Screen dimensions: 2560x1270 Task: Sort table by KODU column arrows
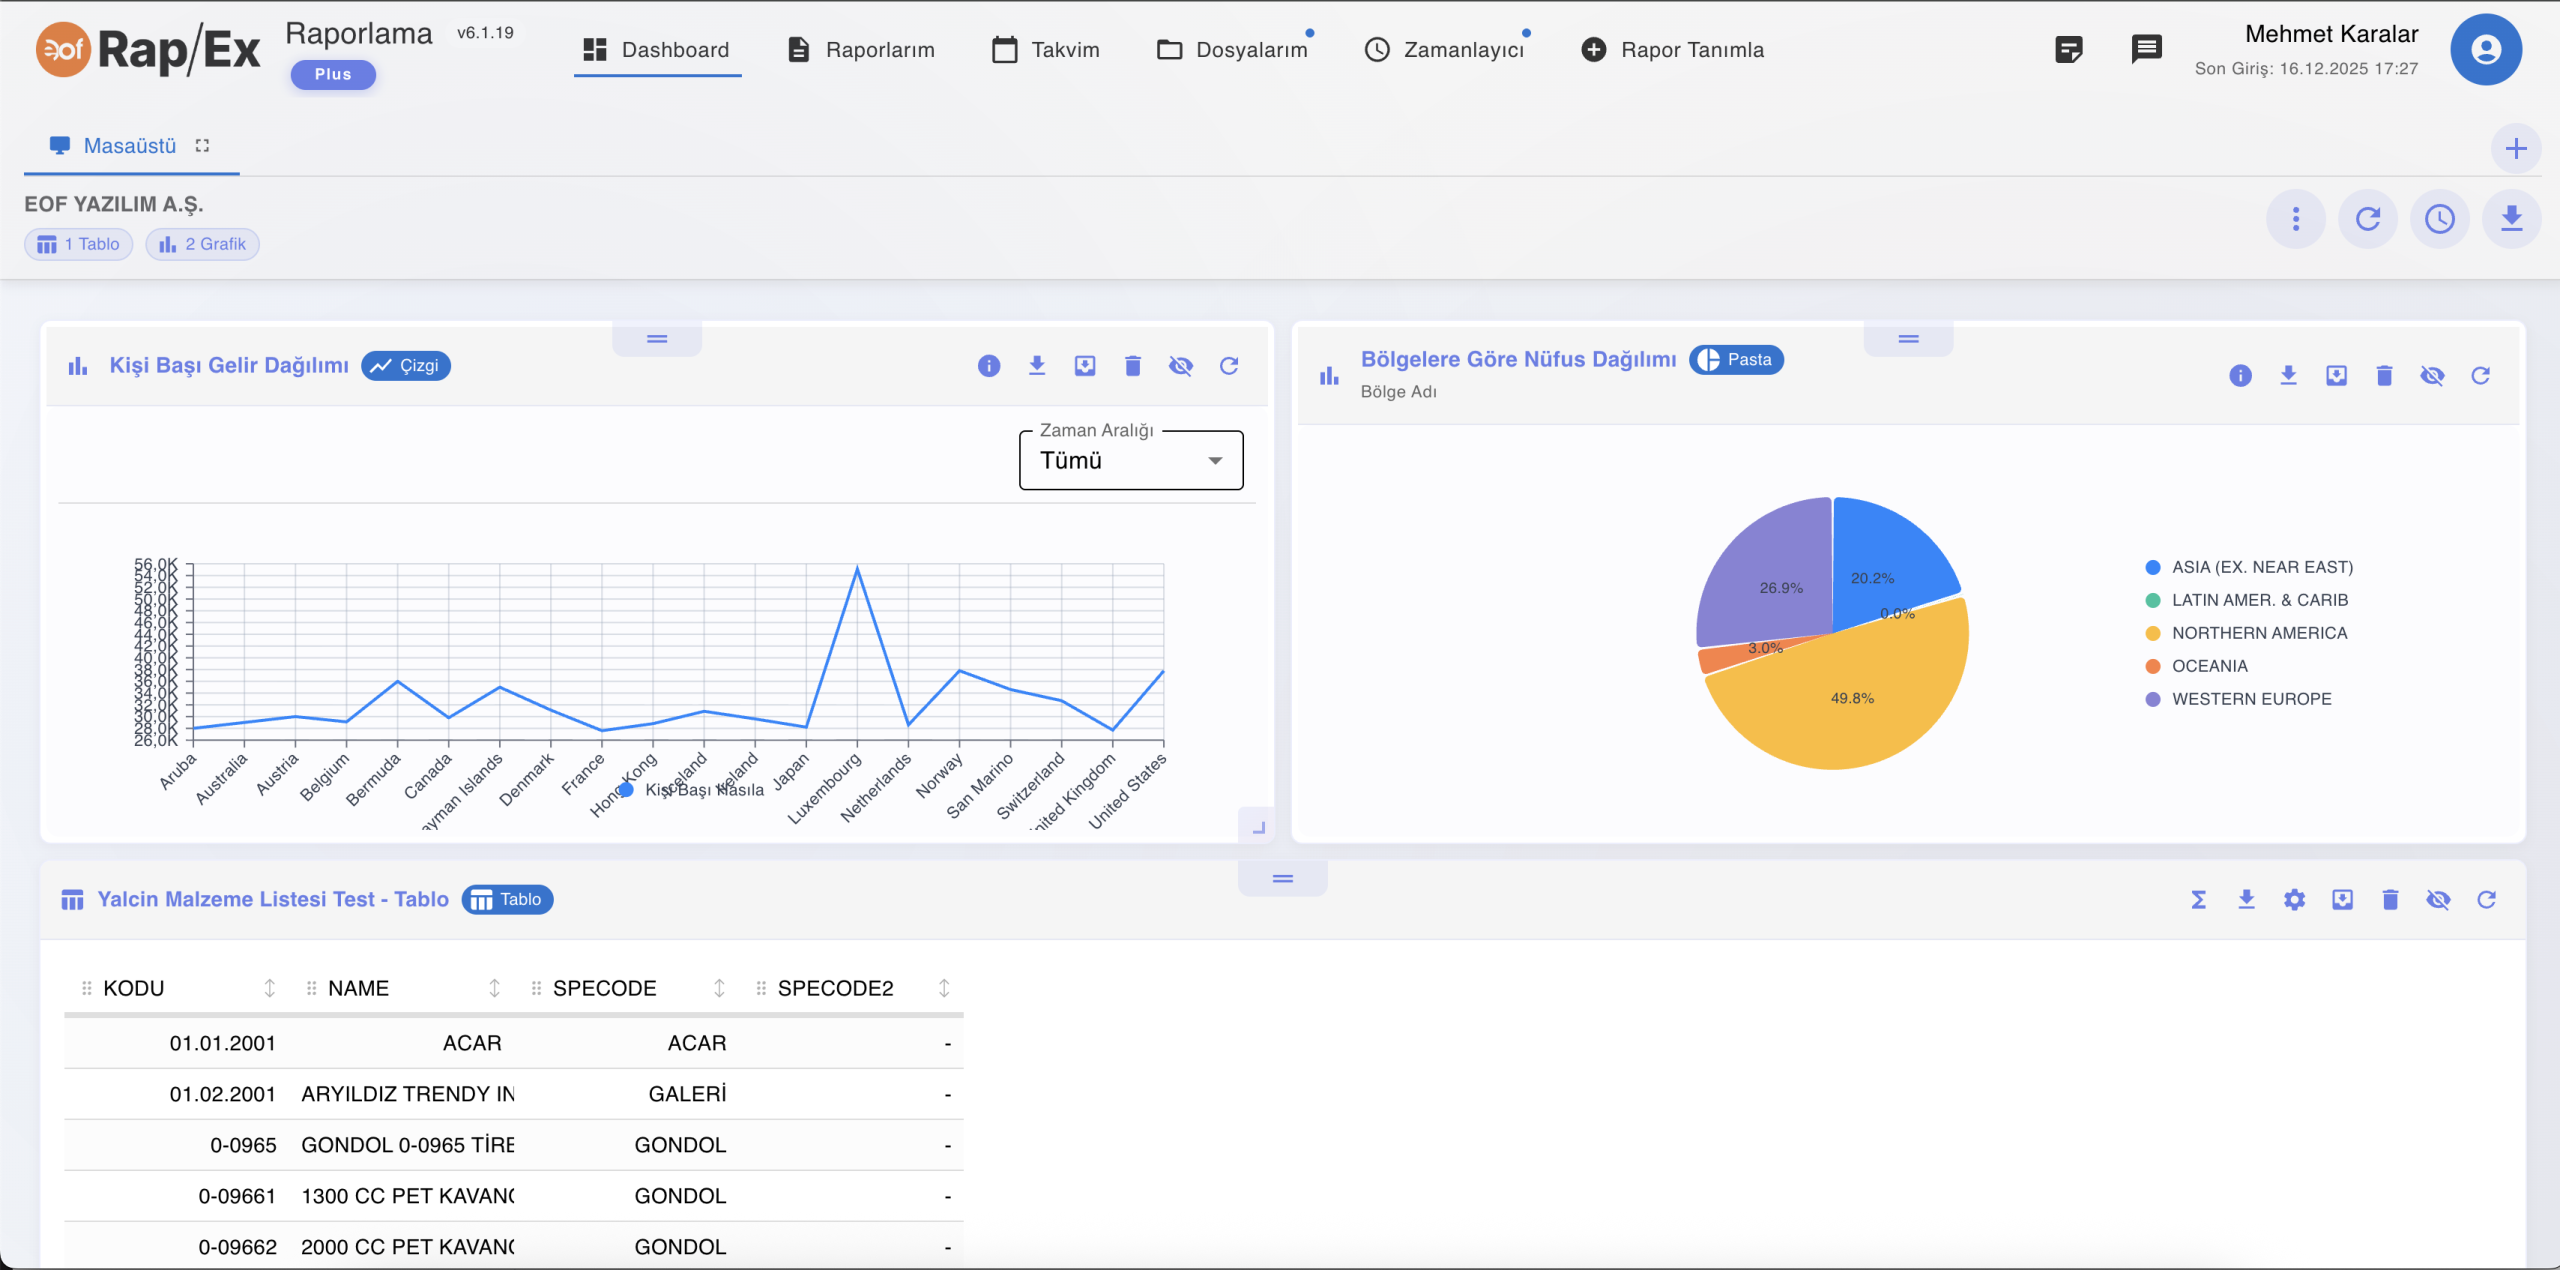click(x=269, y=988)
